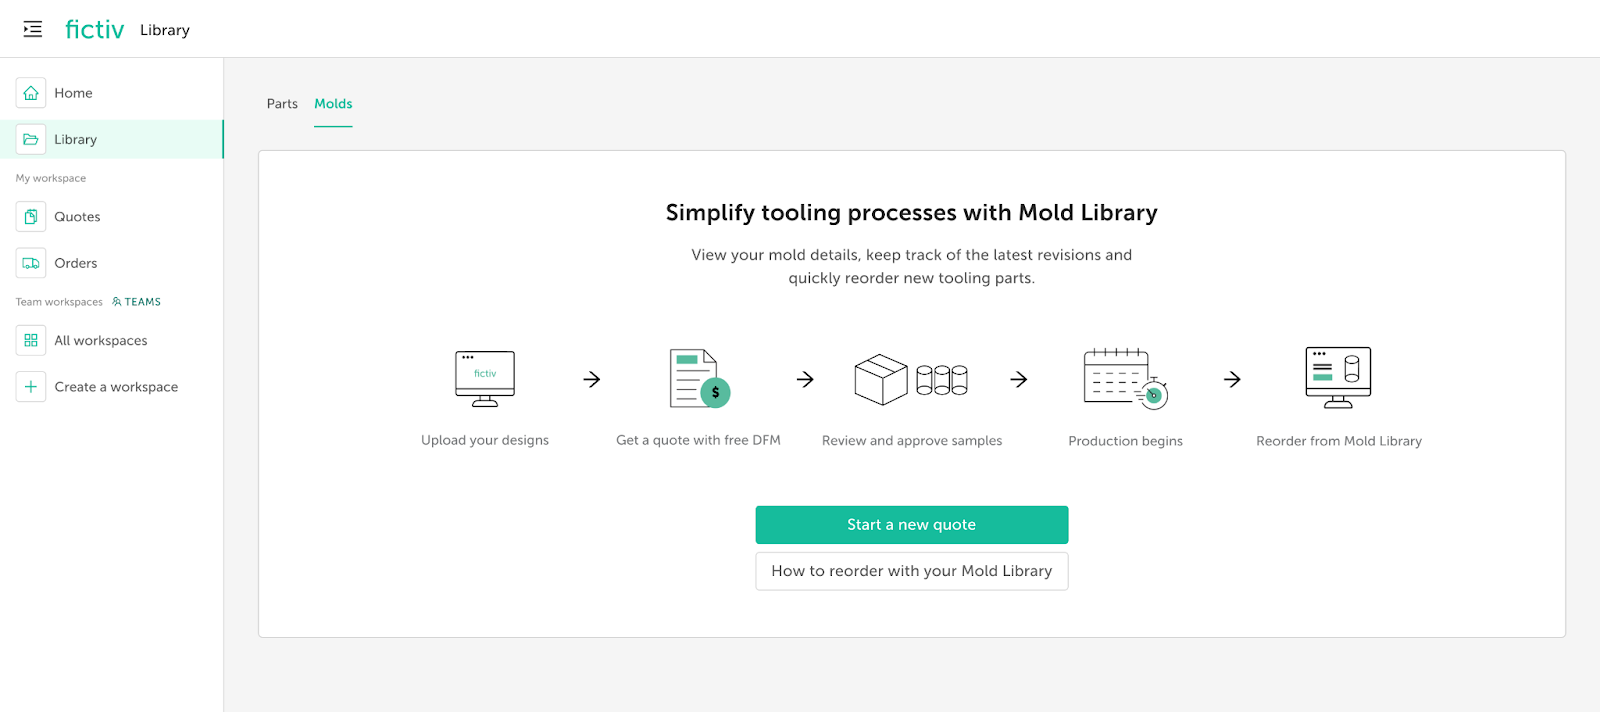
Task: Click the Library folder icon
Action: tap(31, 140)
